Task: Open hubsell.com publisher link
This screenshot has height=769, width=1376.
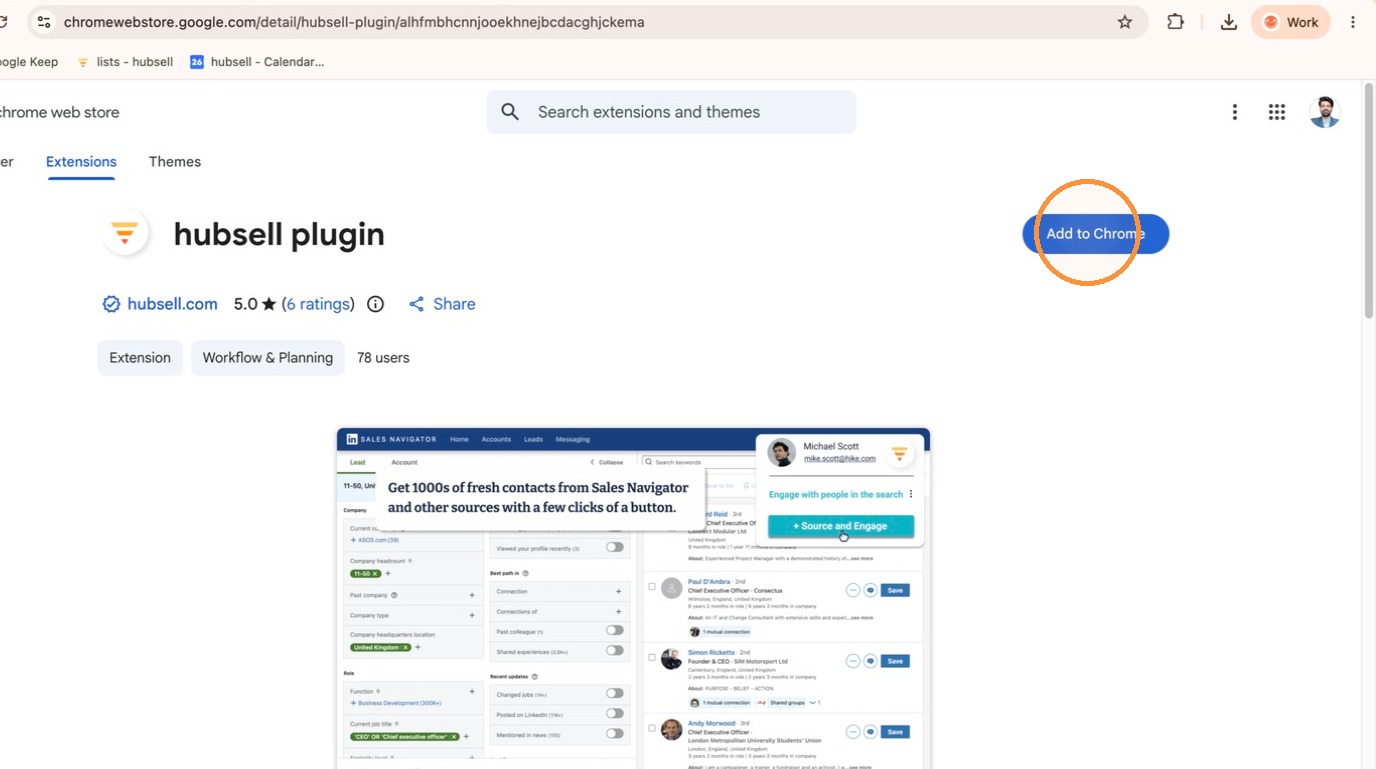Action: coord(172,304)
